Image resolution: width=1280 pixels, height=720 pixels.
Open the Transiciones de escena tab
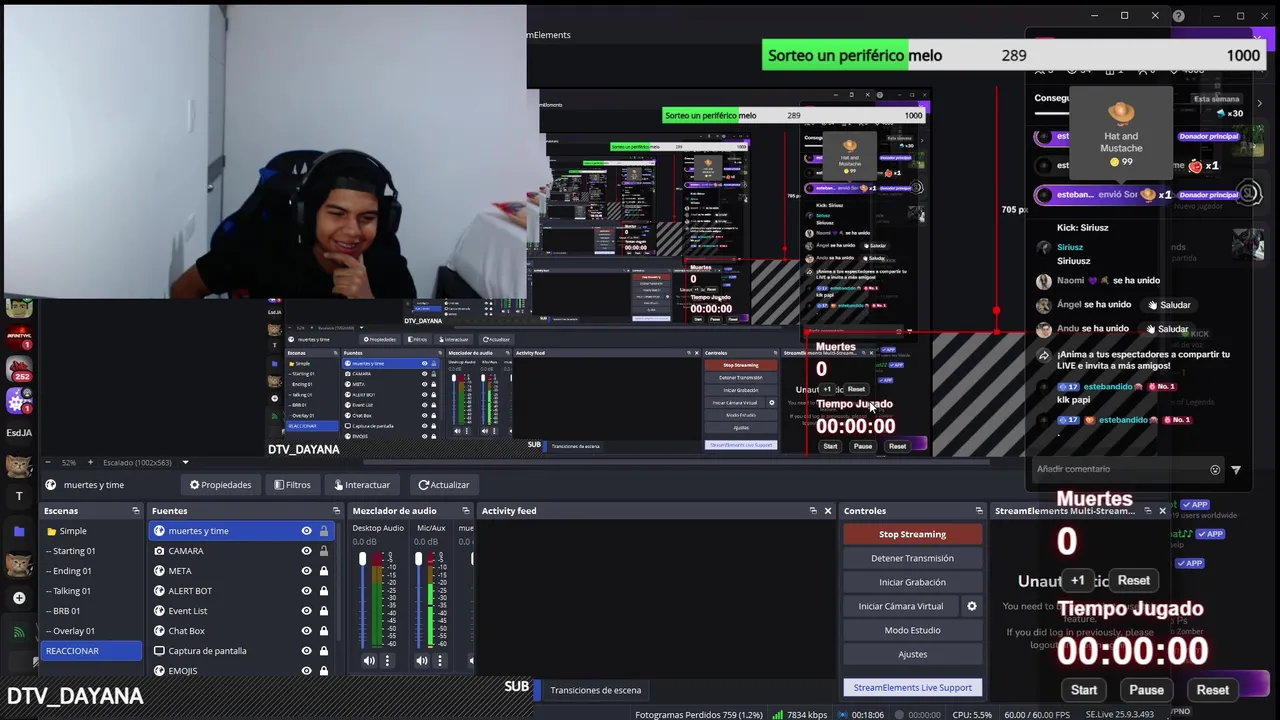click(x=595, y=690)
